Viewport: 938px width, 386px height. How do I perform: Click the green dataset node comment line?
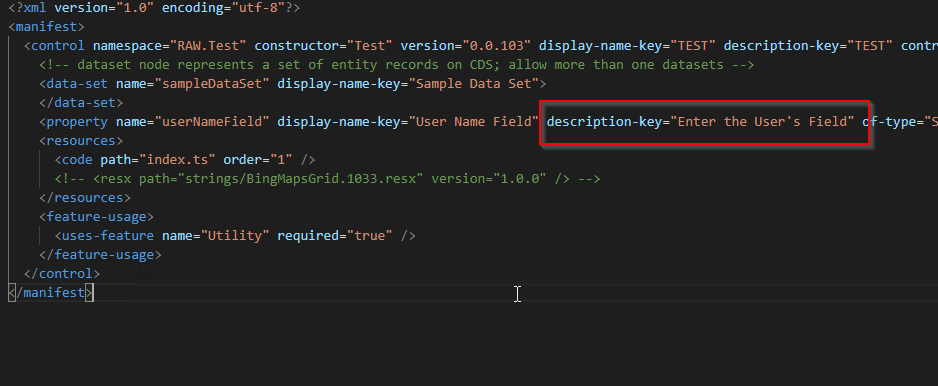tap(397, 65)
